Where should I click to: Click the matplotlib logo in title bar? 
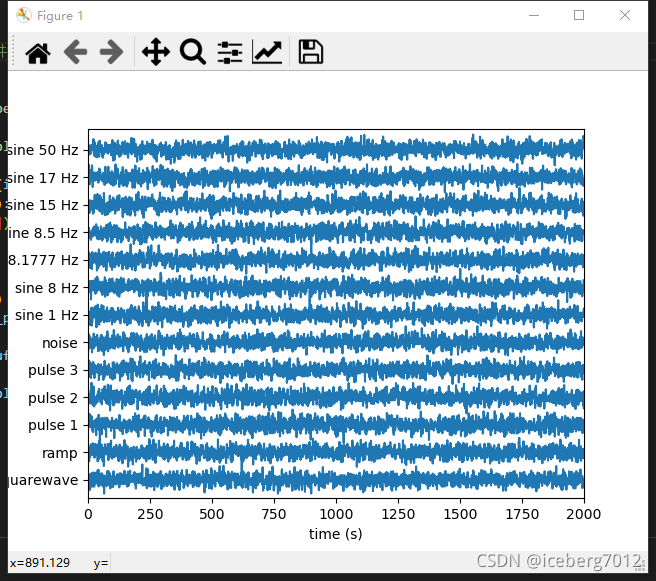[24, 15]
